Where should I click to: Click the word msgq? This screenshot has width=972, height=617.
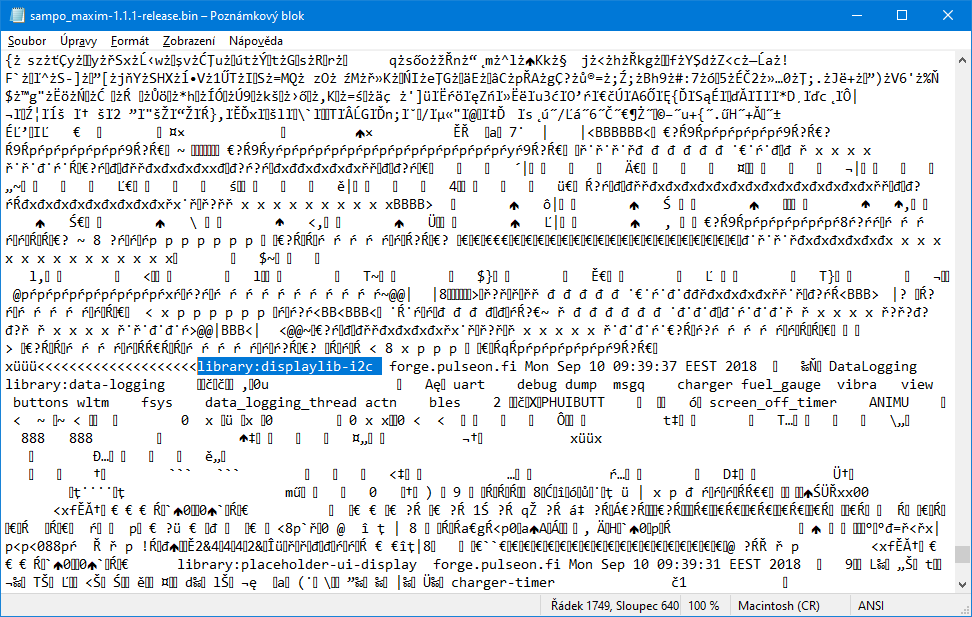tap(629, 384)
